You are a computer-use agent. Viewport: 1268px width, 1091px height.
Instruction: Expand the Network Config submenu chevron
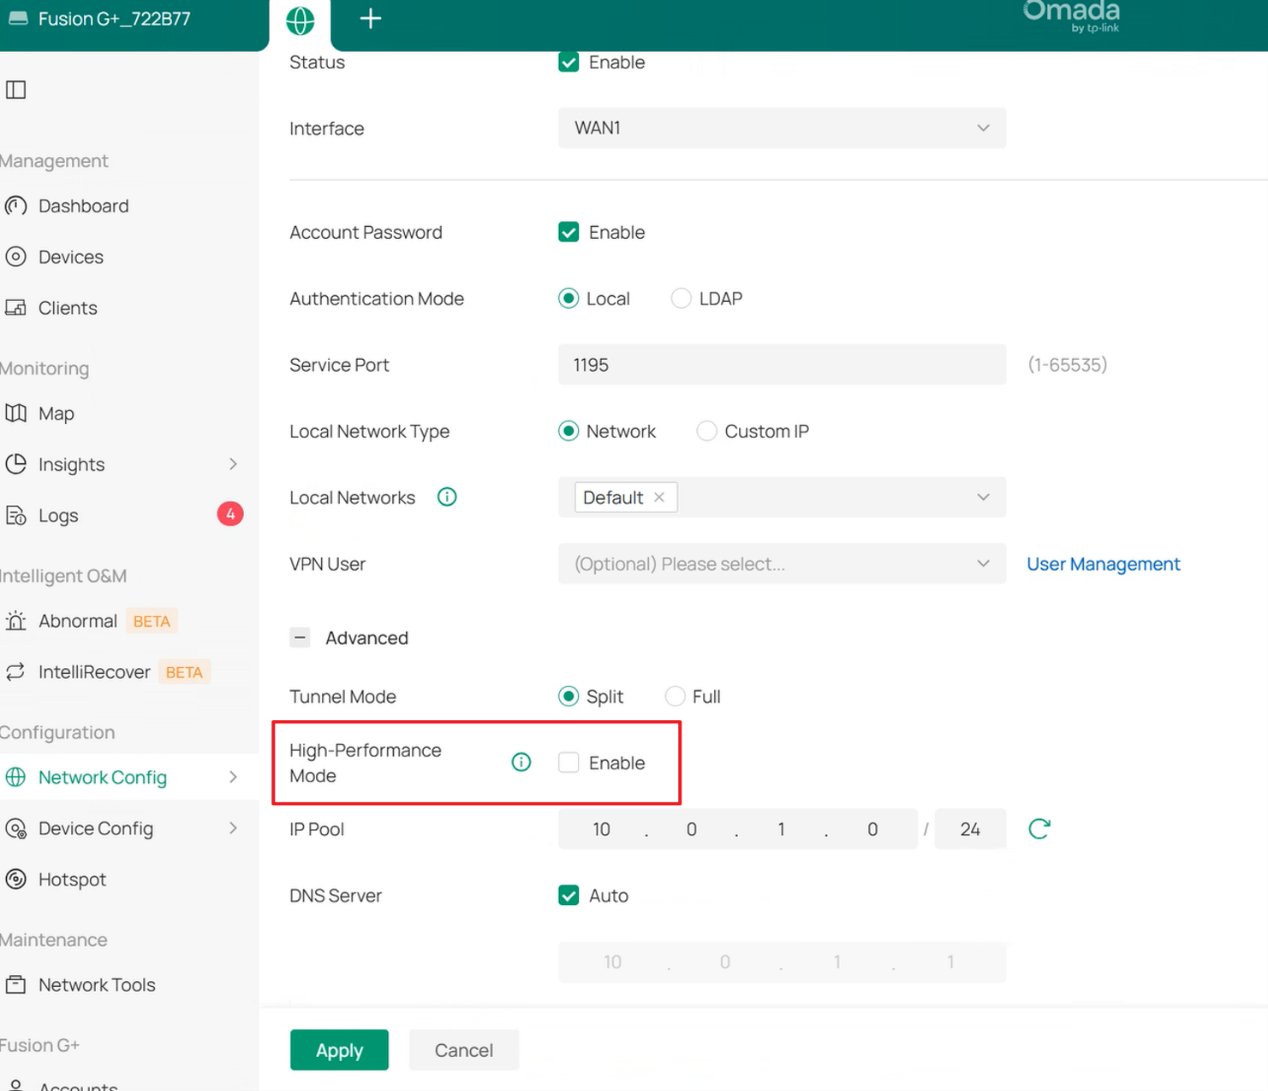tap(233, 777)
